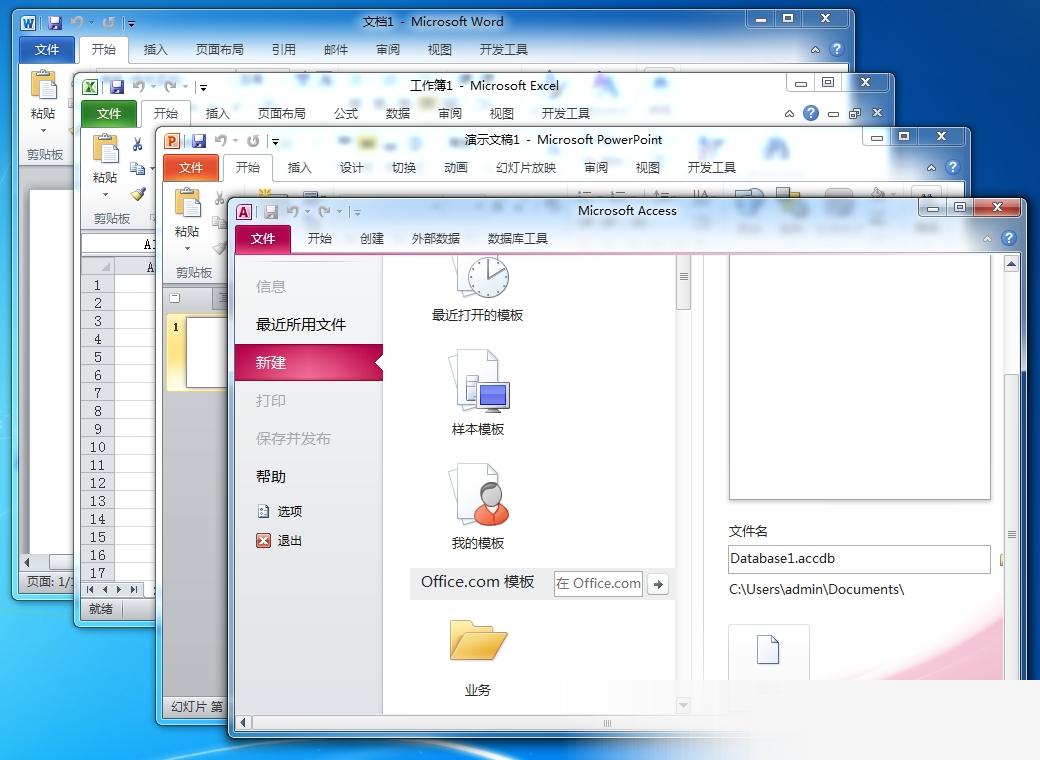Click the Office.com search go arrow button

[x=658, y=584]
